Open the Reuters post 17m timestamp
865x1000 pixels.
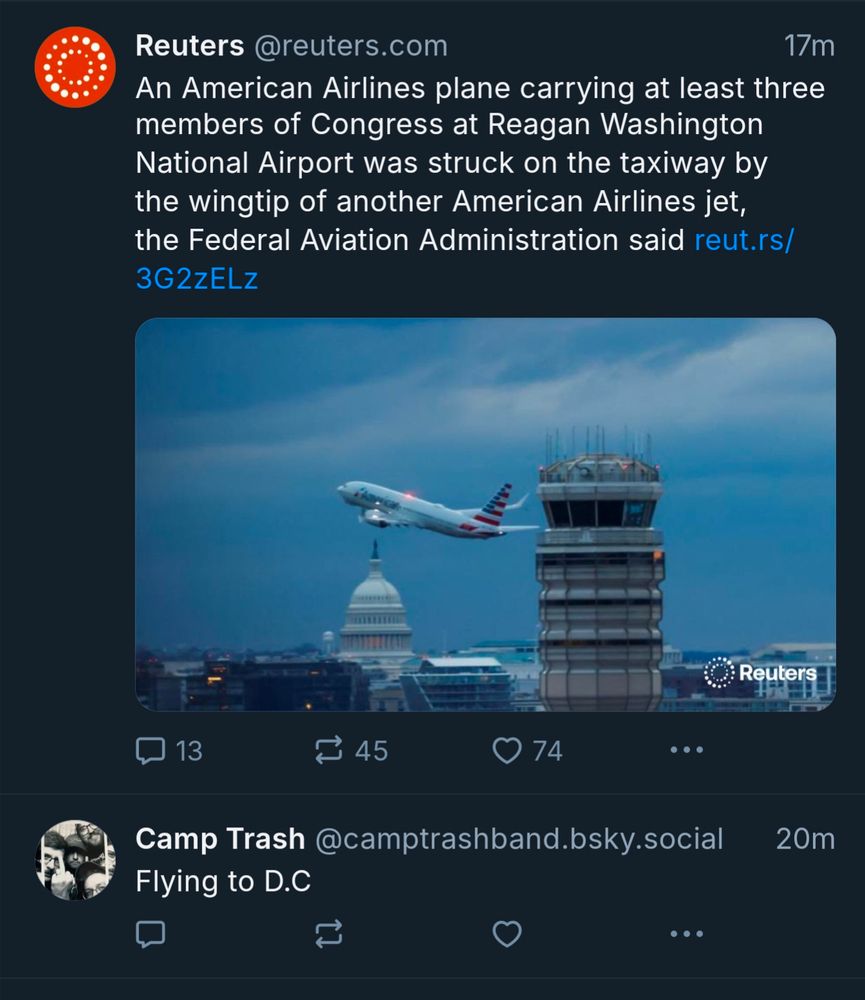click(809, 46)
